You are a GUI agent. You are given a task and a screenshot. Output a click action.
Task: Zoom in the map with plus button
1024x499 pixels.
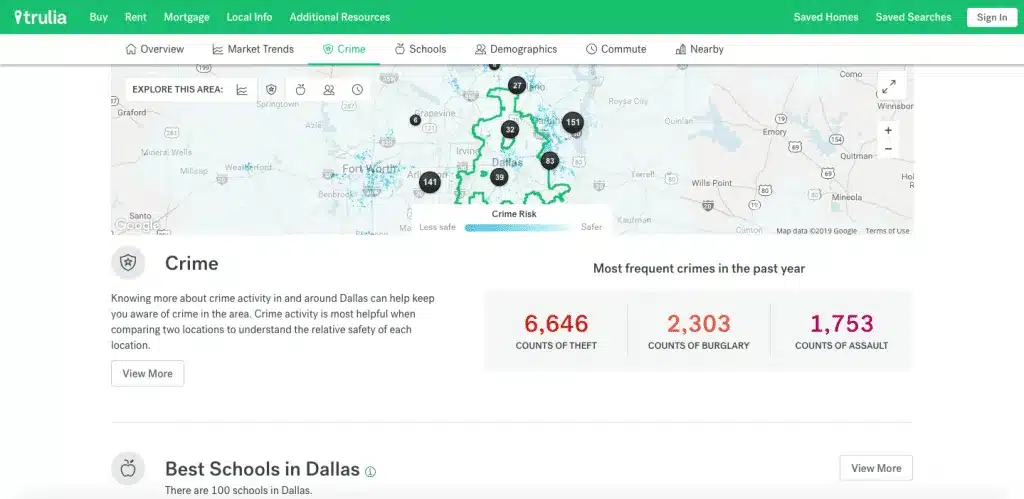tap(888, 130)
